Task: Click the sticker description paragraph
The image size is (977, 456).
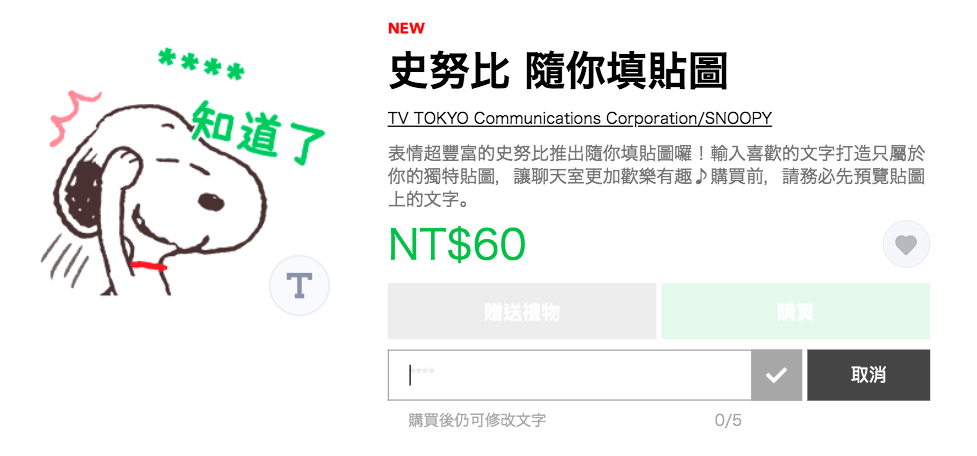Action: [x=656, y=178]
